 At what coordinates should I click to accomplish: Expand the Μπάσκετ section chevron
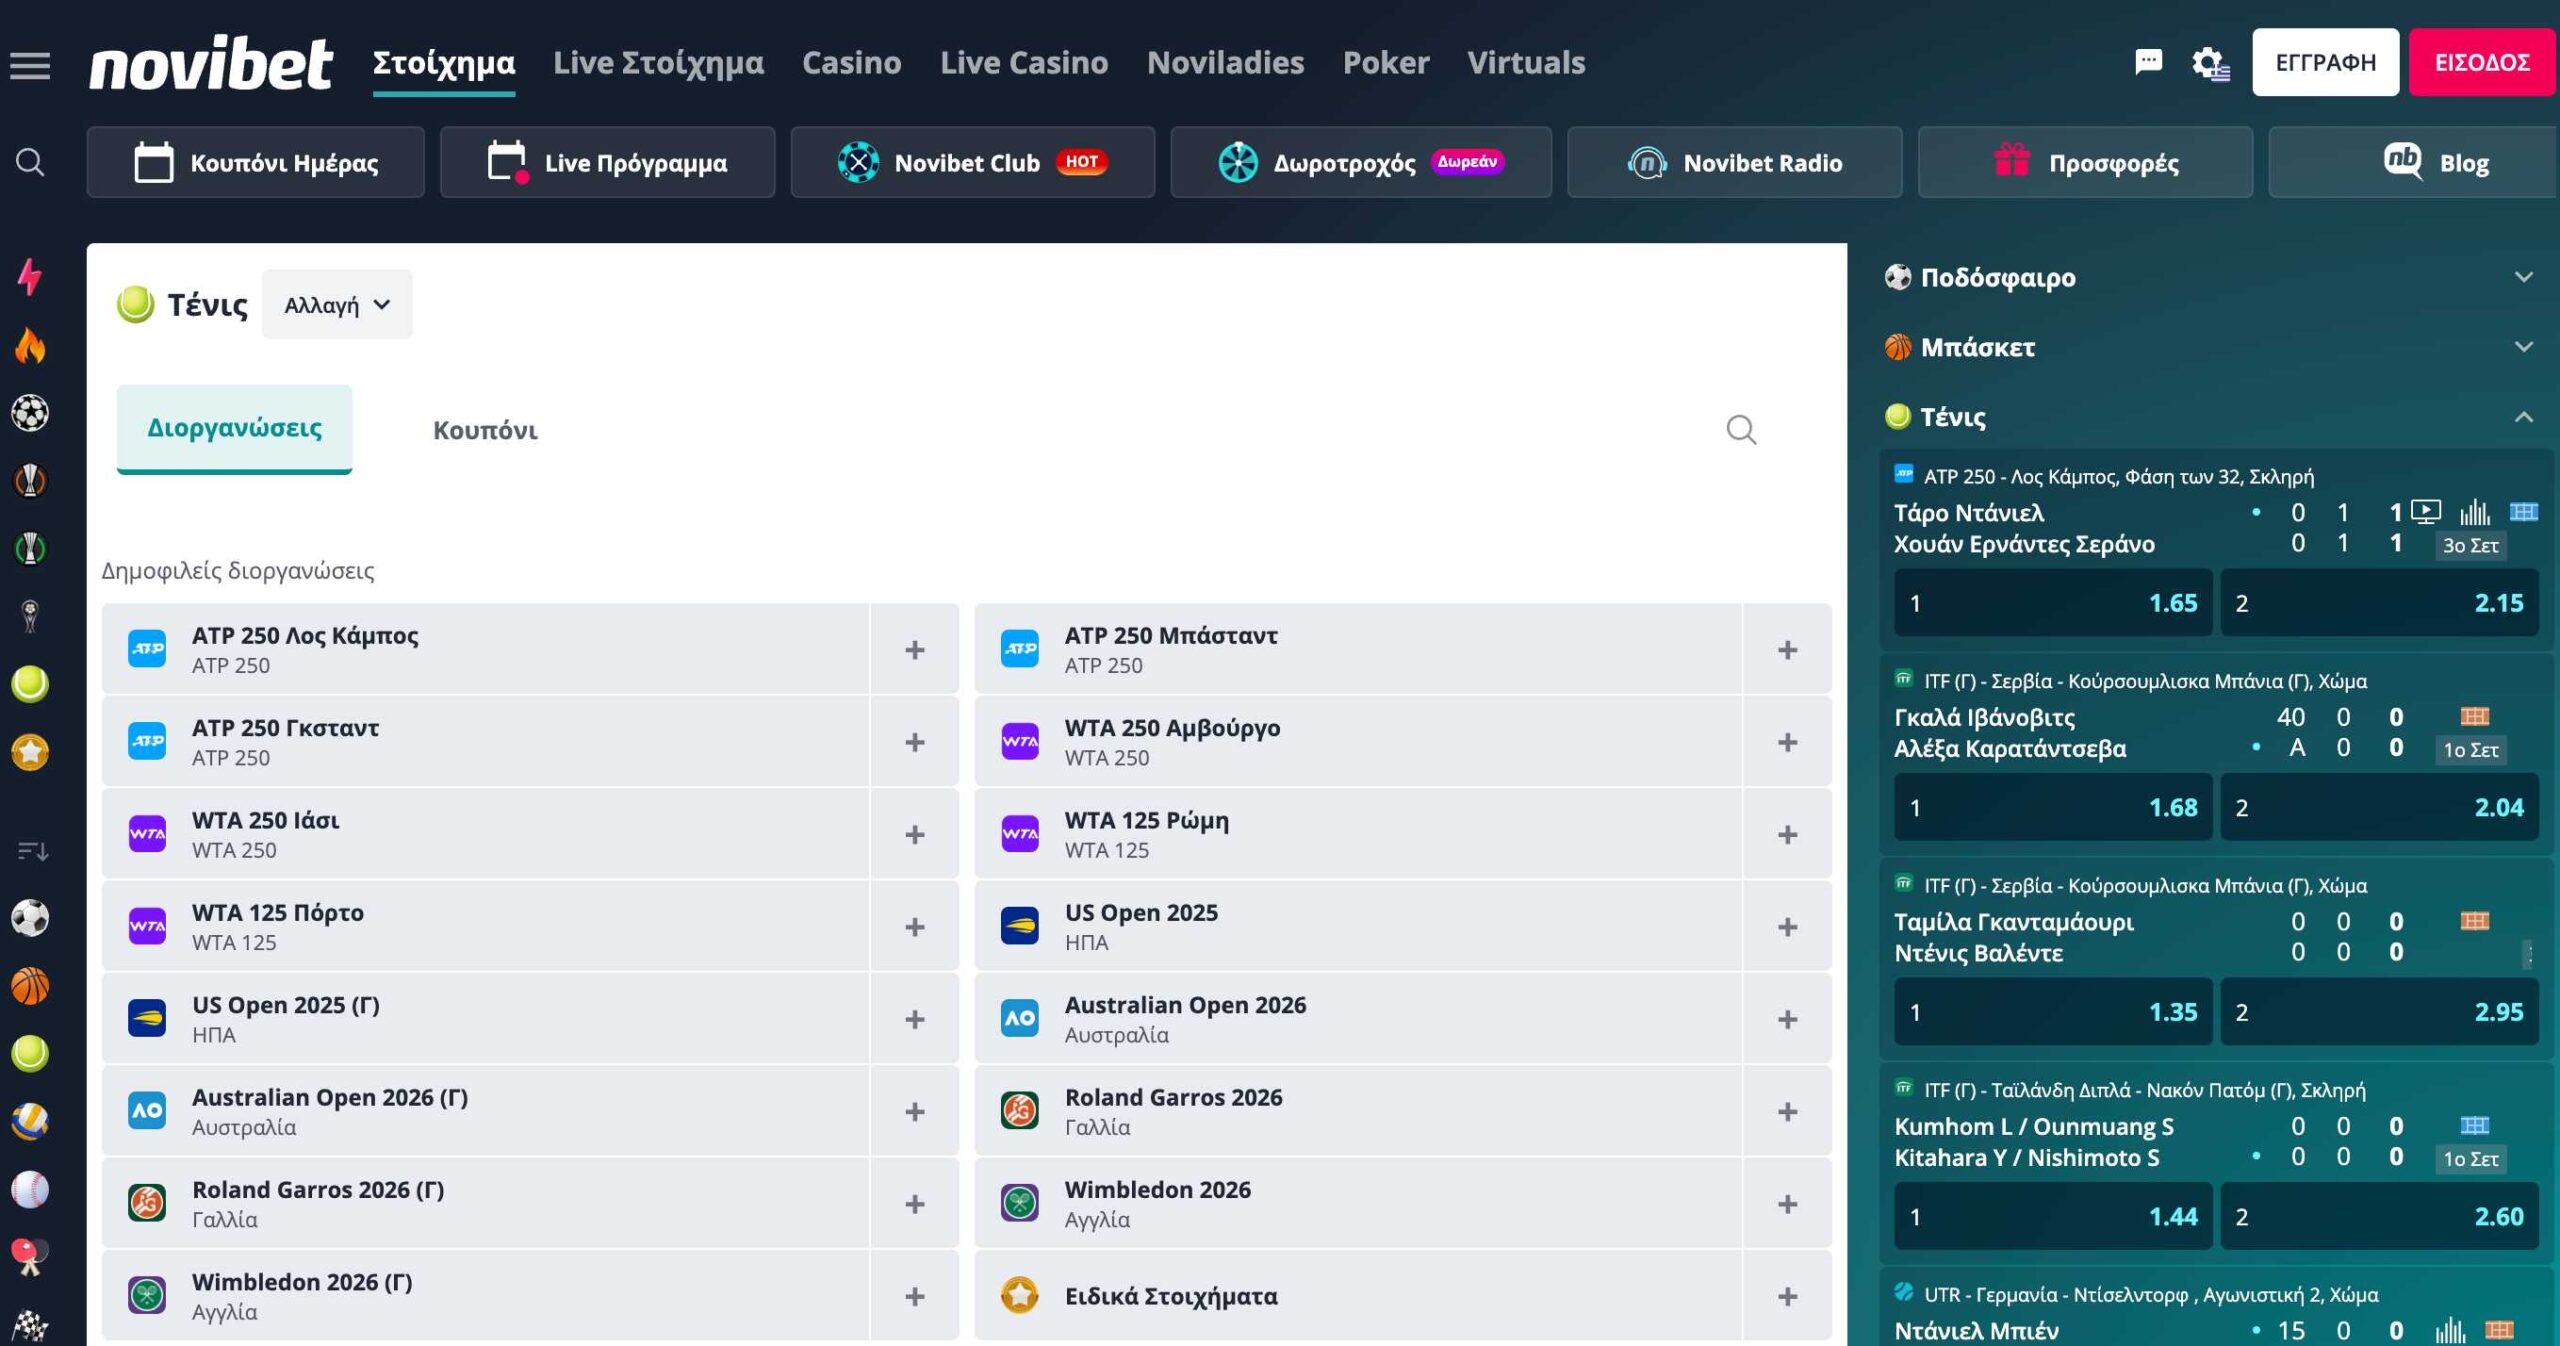pos(2524,347)
